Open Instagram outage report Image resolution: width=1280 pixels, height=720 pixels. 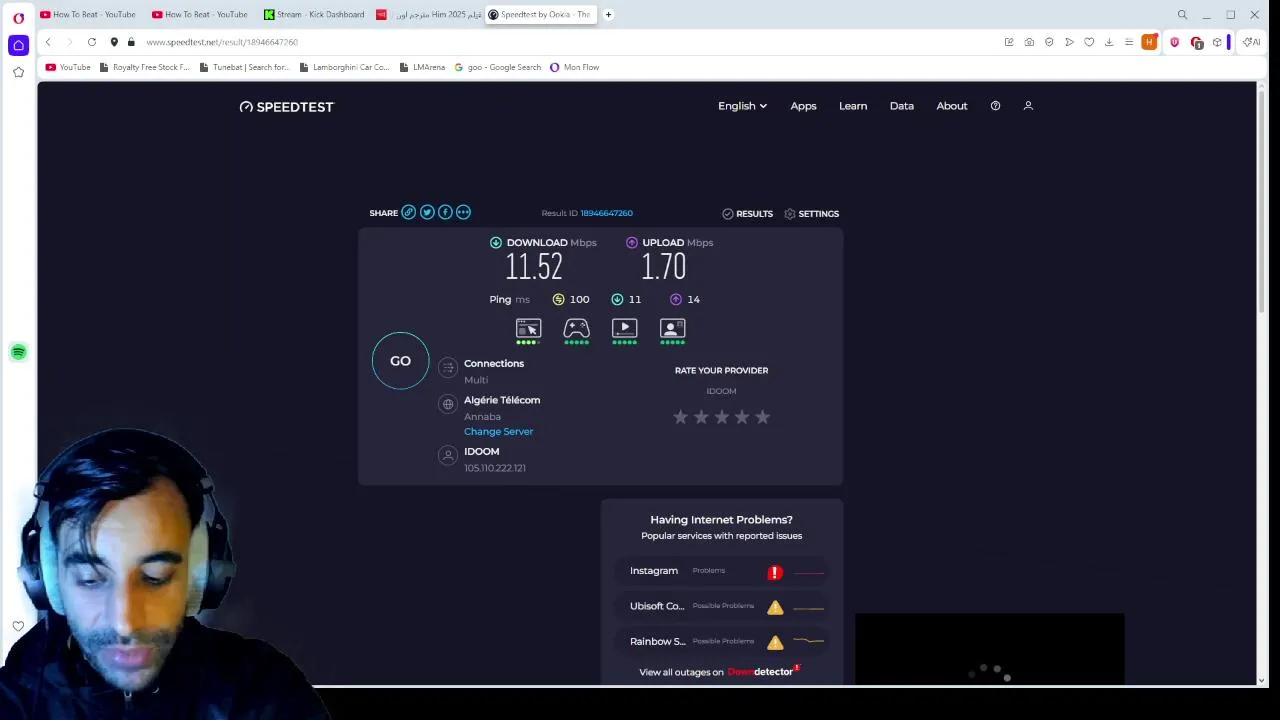coord(721,571)
